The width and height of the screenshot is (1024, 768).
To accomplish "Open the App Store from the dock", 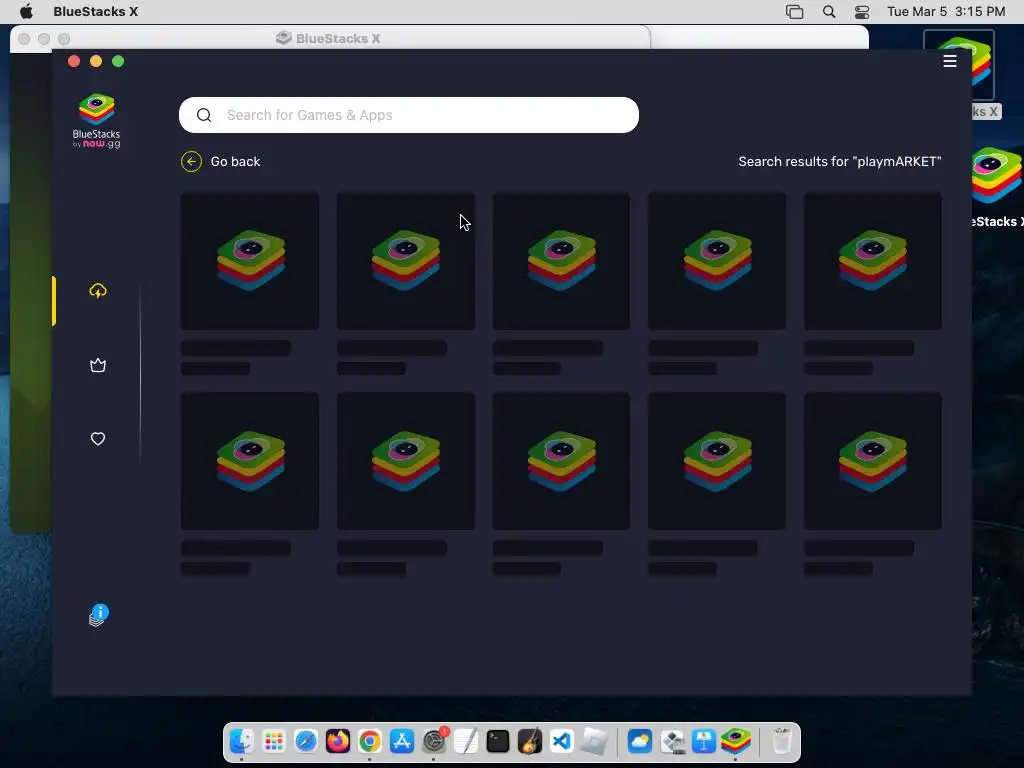I will 402,741.
